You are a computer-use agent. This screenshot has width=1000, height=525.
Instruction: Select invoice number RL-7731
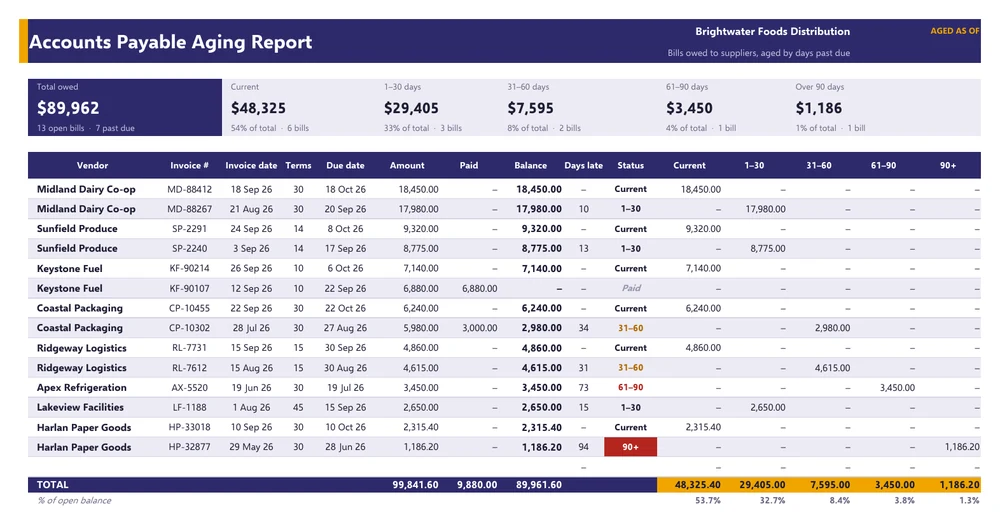(189, 348)
